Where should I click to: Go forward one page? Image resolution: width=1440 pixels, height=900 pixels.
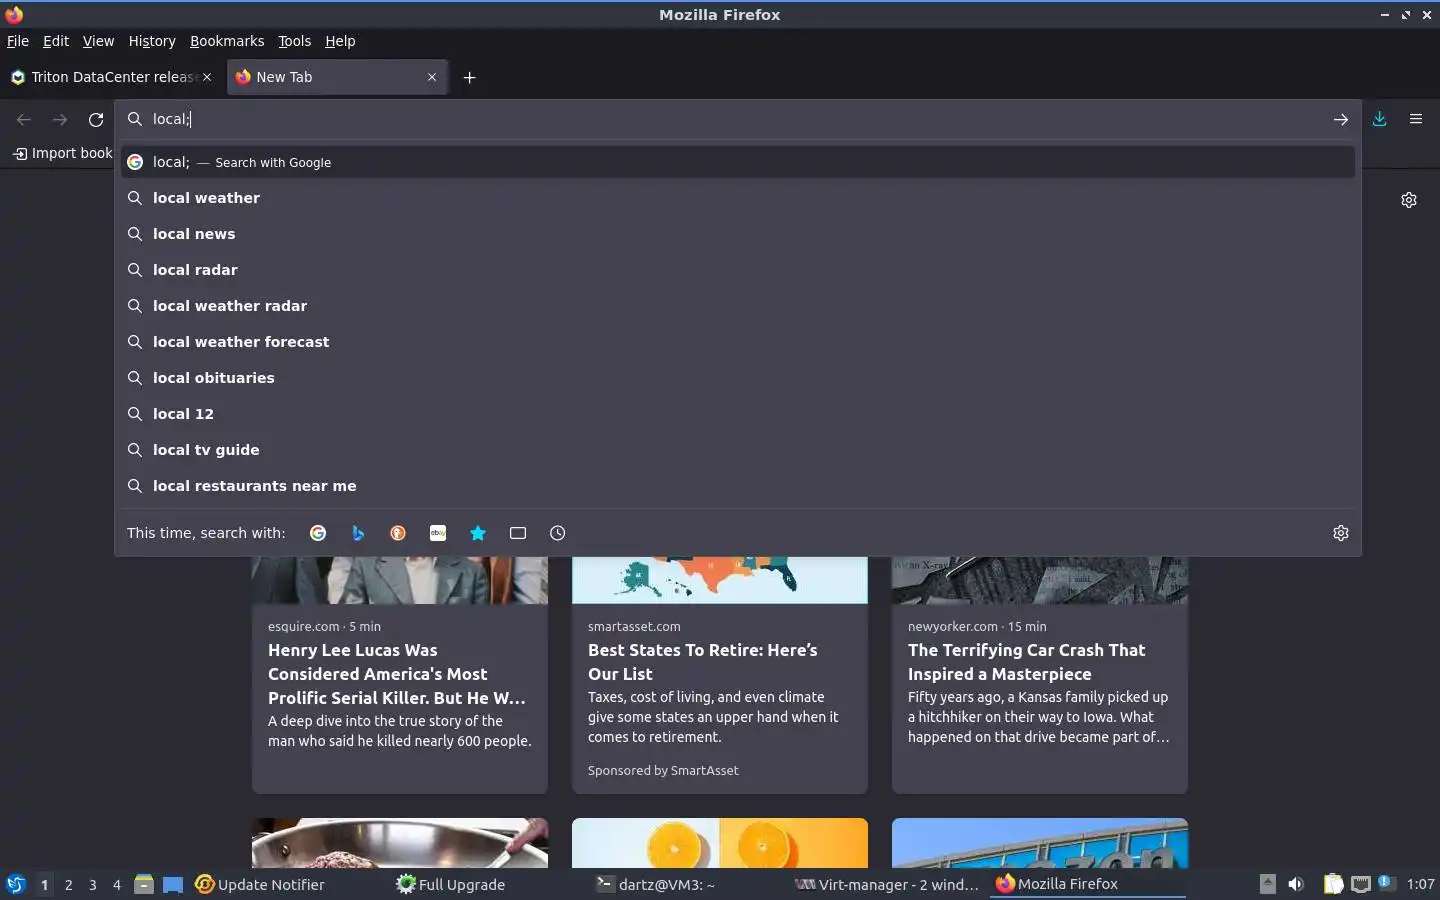60,119
